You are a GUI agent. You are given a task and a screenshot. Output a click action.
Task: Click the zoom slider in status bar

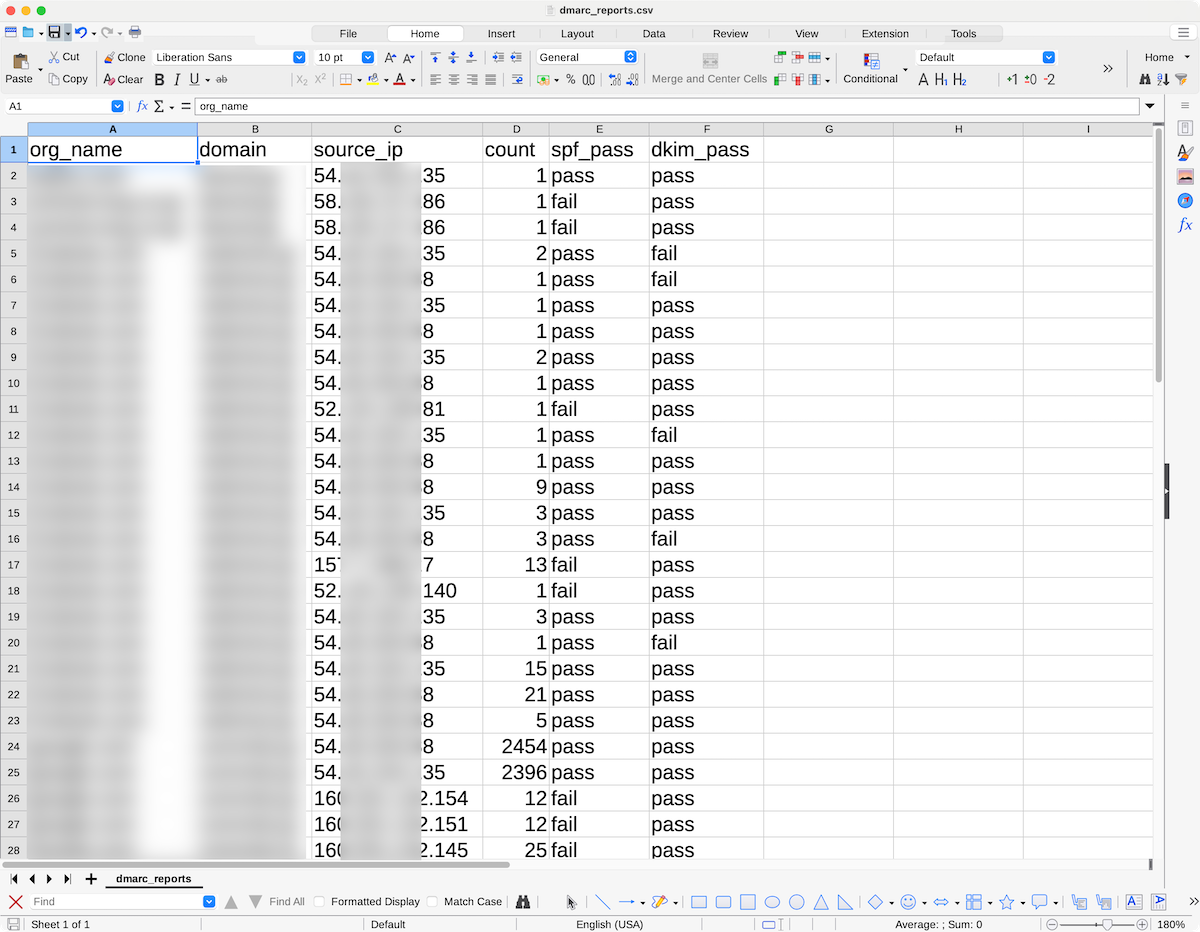tap(1106, 925)
